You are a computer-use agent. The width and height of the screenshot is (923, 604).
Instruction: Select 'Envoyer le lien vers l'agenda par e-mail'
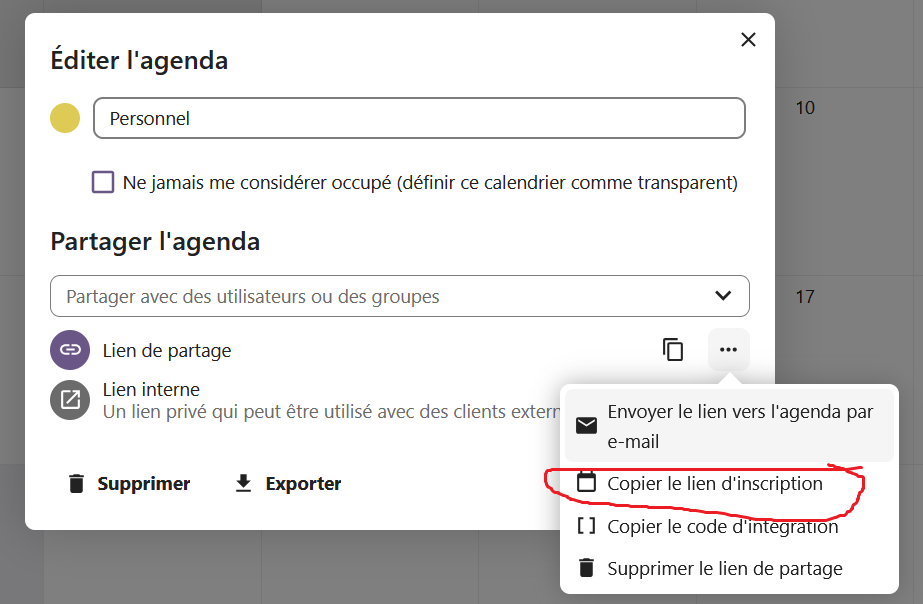point(740,426)
